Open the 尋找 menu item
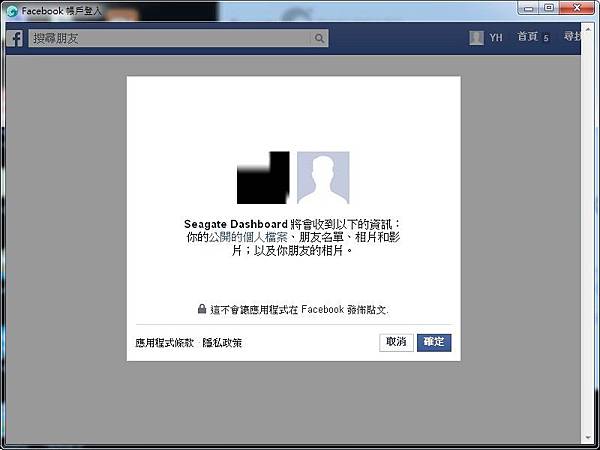Viewport: 600px width, 450px height. tap(572, 36)
